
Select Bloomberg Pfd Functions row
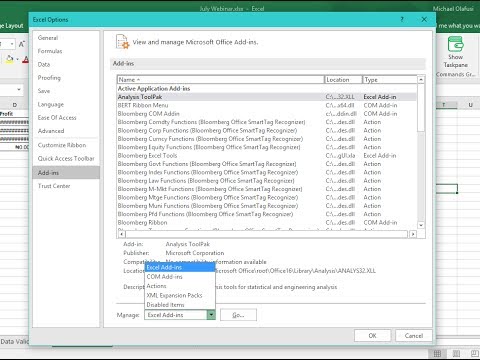[x=267, y=214]
